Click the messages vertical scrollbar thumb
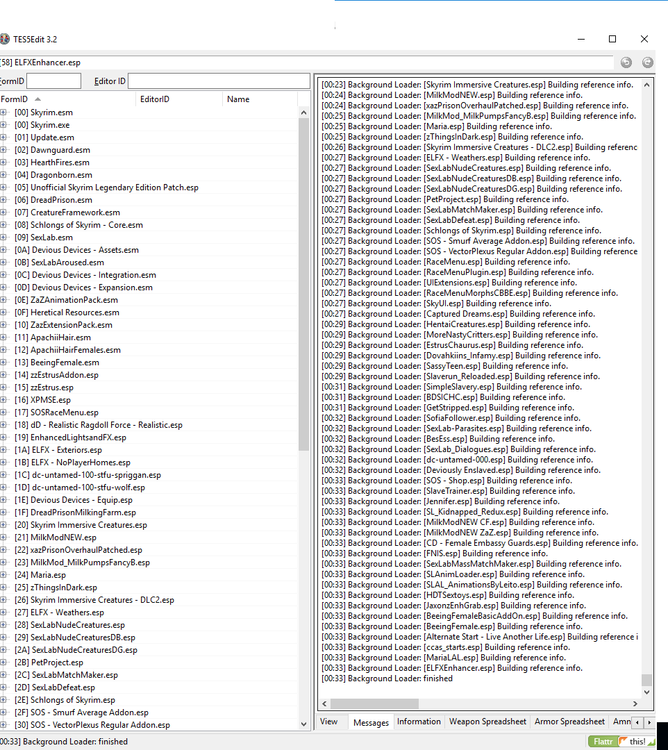Image resolution: width=668 pixels, height=750 pixels. pyautogui.click(x=646, y=680)
